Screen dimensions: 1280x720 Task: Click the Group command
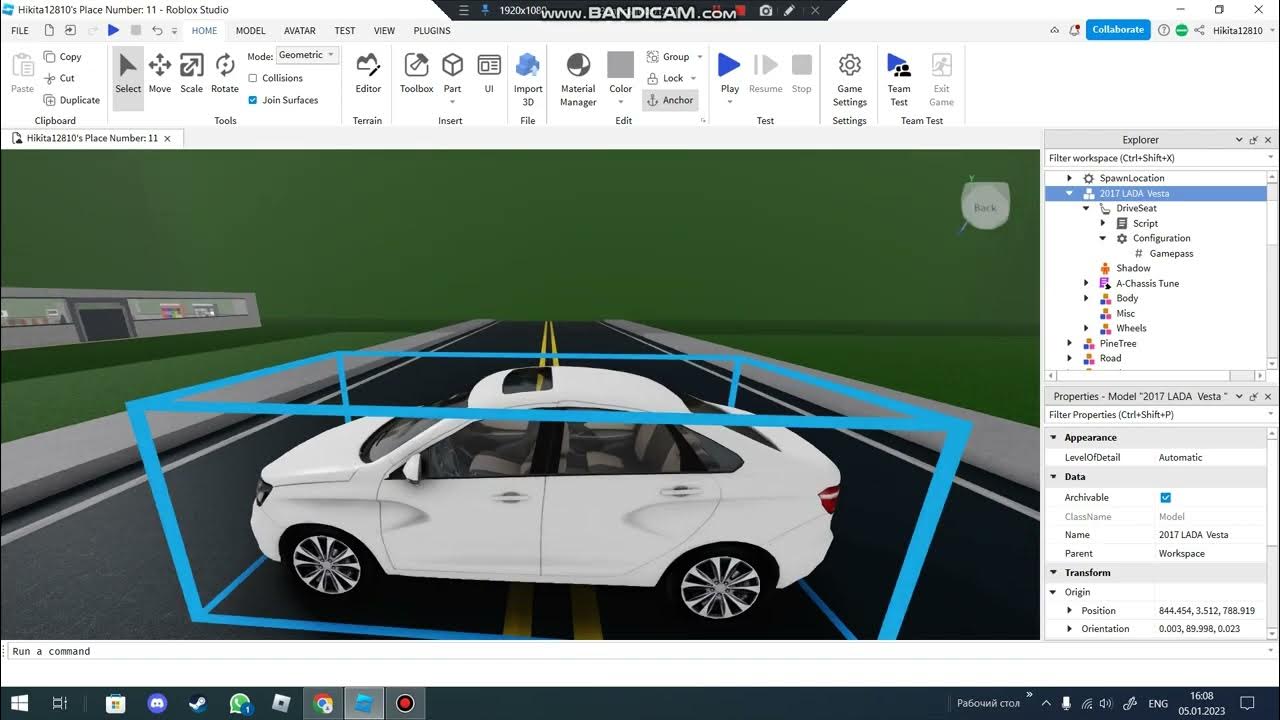(x=668, y=57)
